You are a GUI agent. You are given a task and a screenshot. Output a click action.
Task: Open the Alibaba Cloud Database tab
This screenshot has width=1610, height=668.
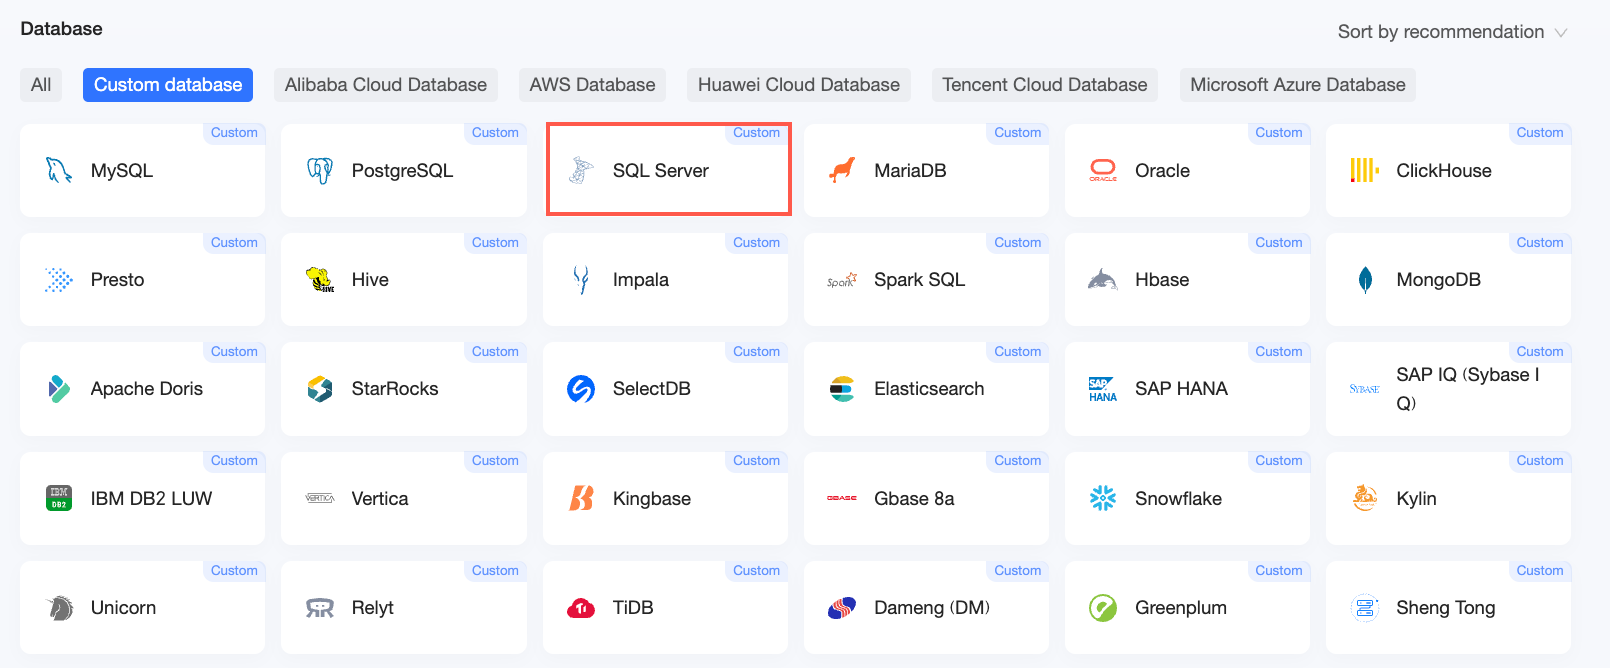(x=386, y=85)
